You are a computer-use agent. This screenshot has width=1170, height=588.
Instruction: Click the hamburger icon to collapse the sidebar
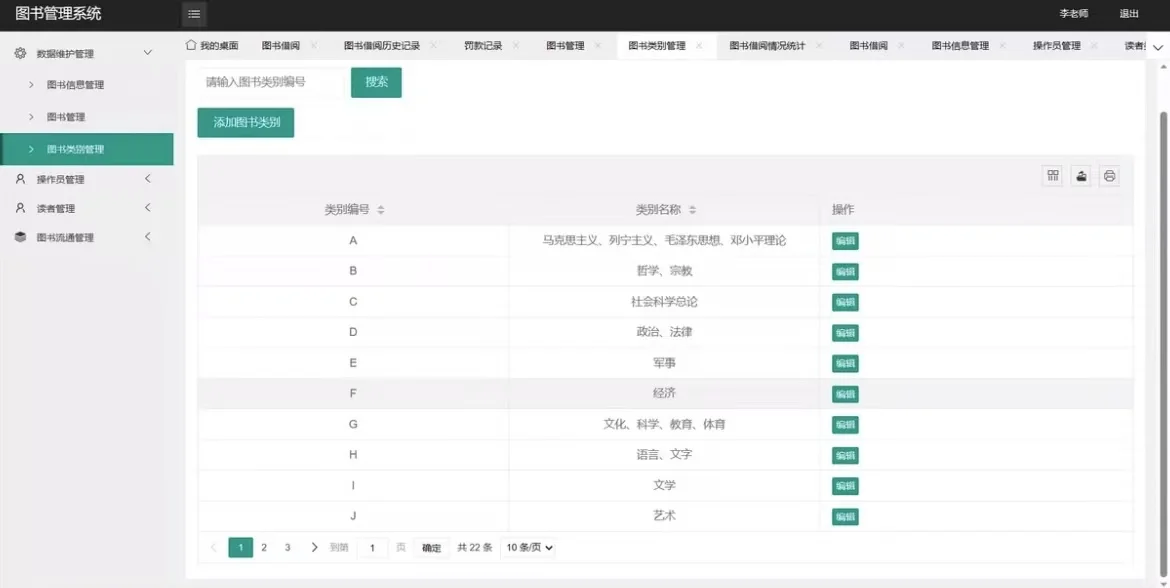pos(193,14)
